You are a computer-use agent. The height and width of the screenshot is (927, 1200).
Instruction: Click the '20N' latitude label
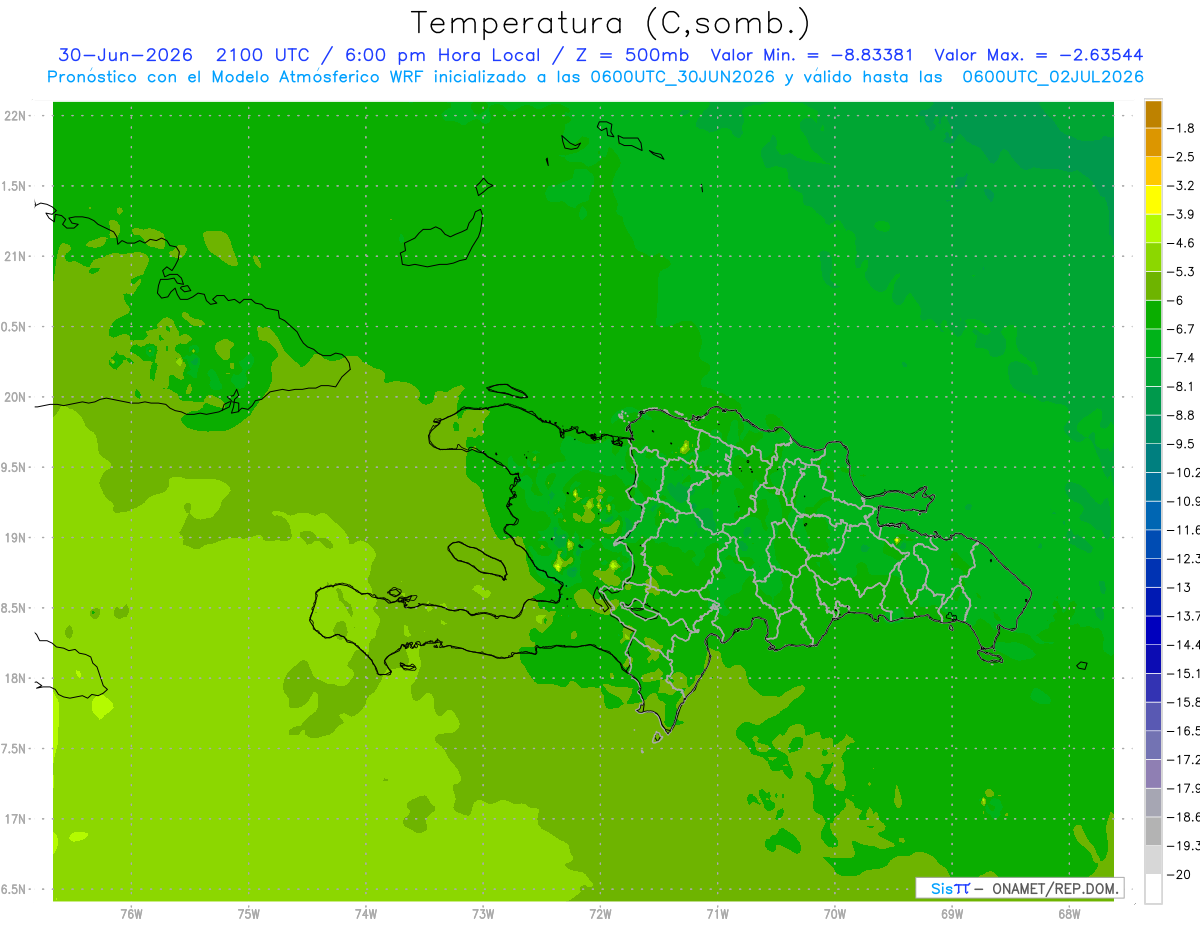click(x=17, y=397)
